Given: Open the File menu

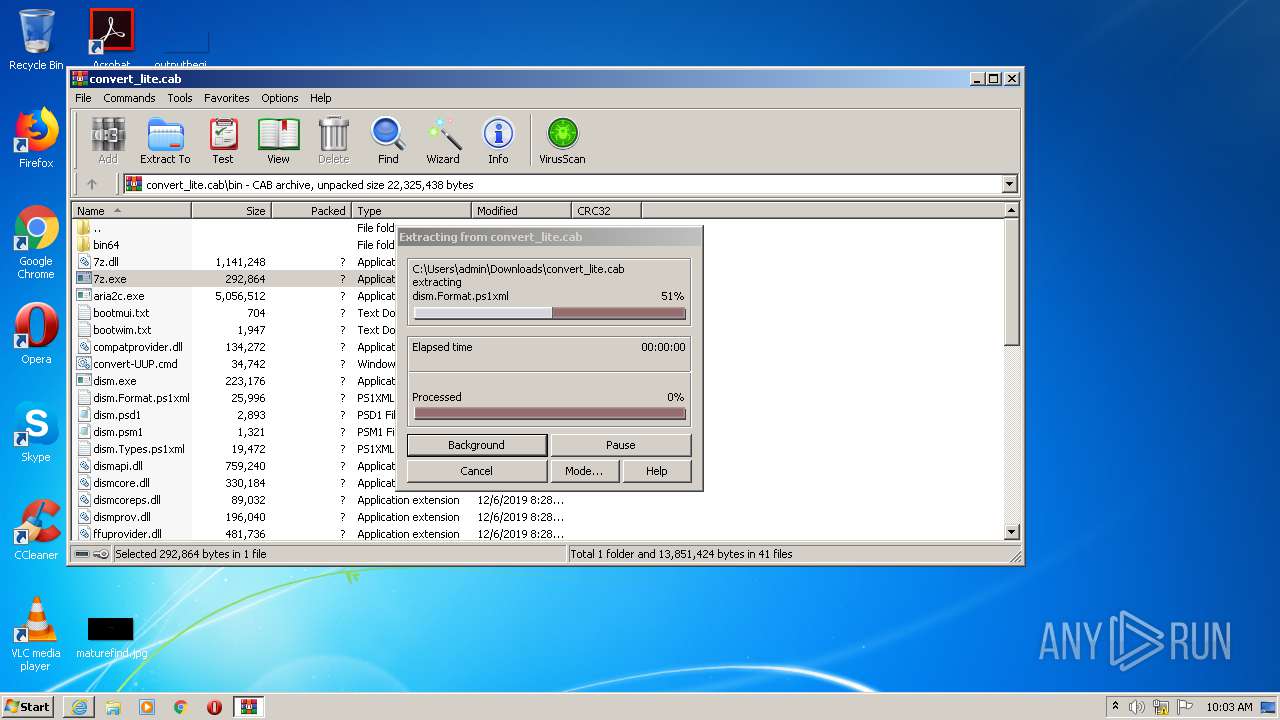Looking at the screenshot, I should [x=83, y=98].
